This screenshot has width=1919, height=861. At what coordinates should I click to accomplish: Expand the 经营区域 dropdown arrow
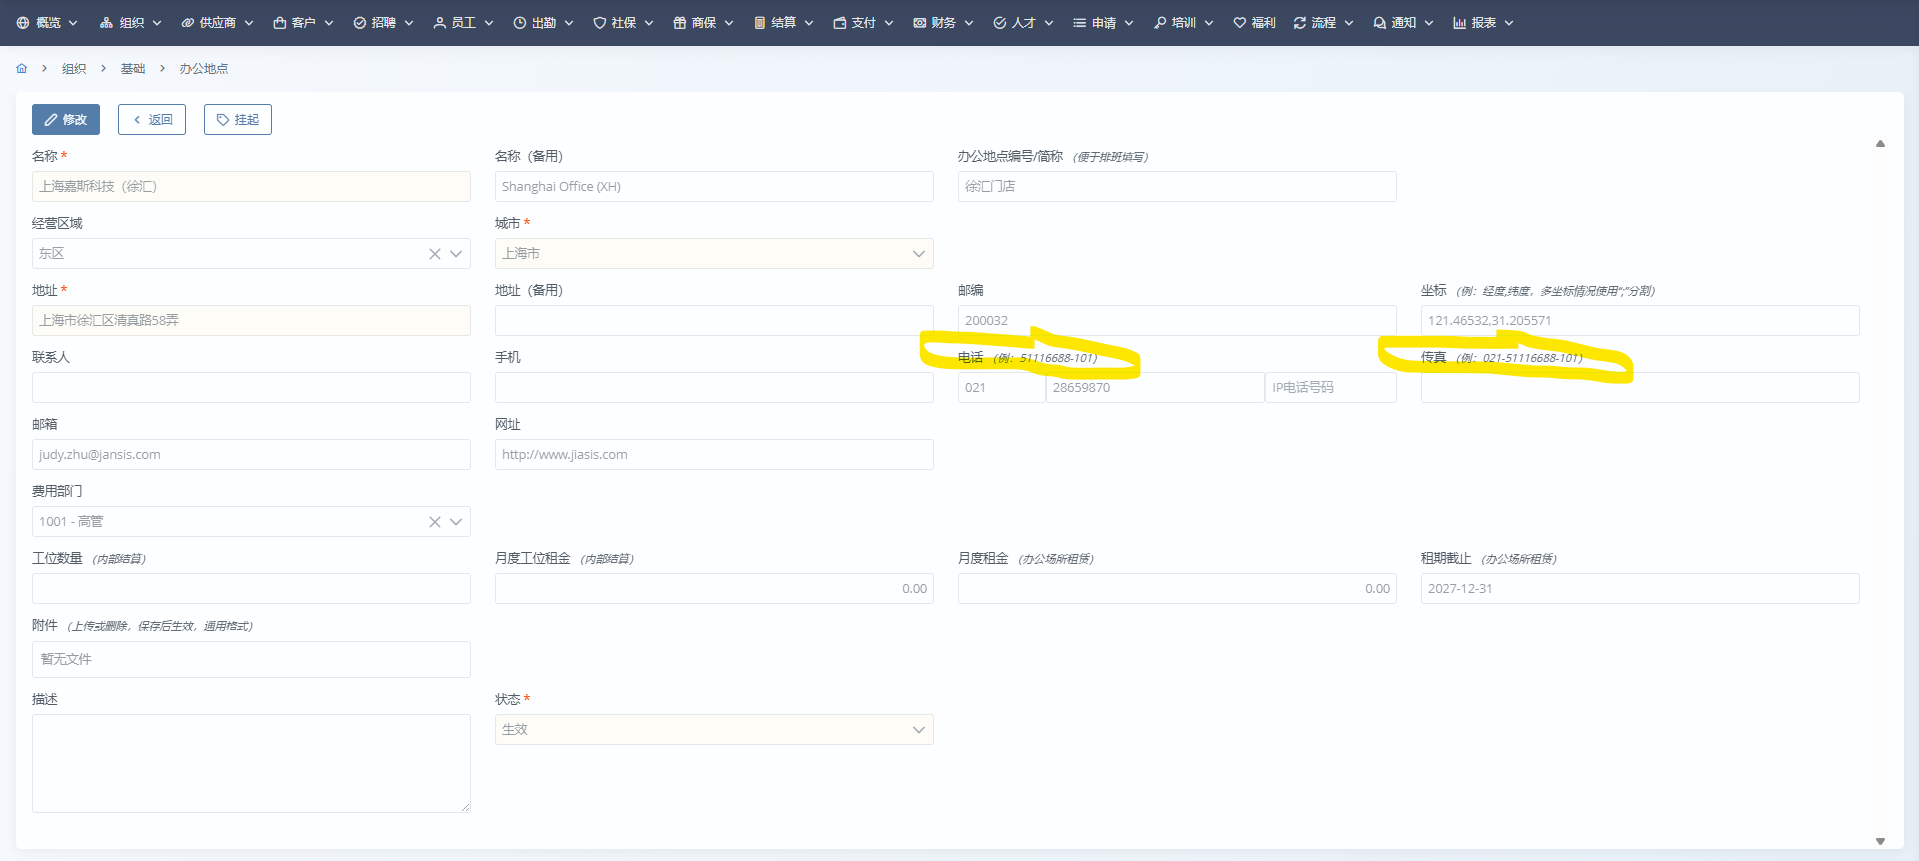tap(456, 254)
